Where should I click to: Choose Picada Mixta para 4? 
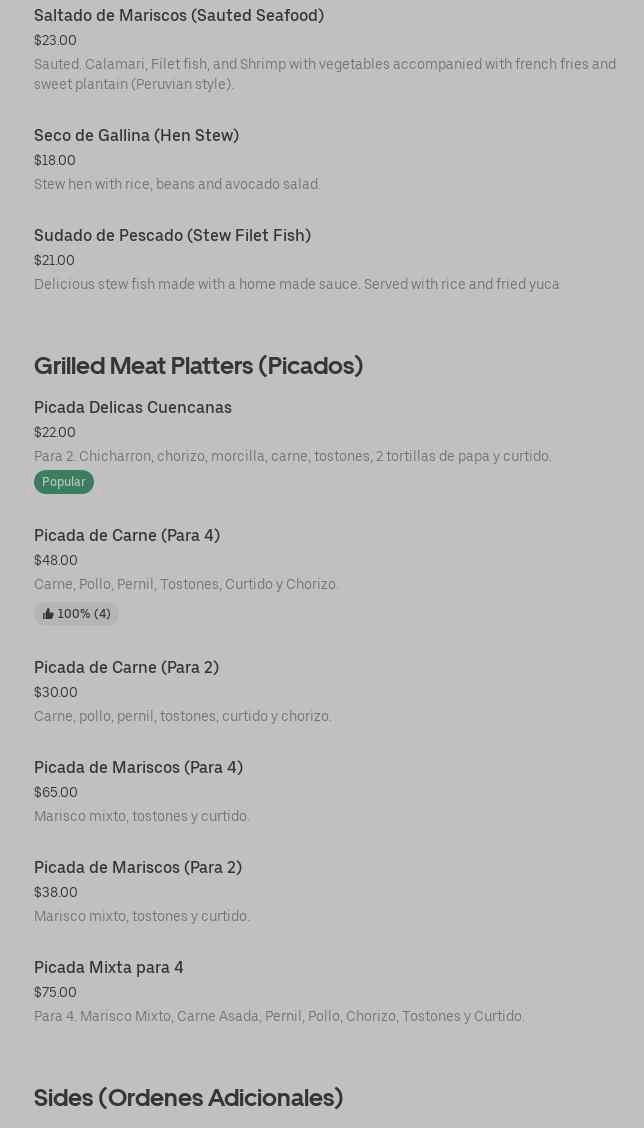coord(109,968)
